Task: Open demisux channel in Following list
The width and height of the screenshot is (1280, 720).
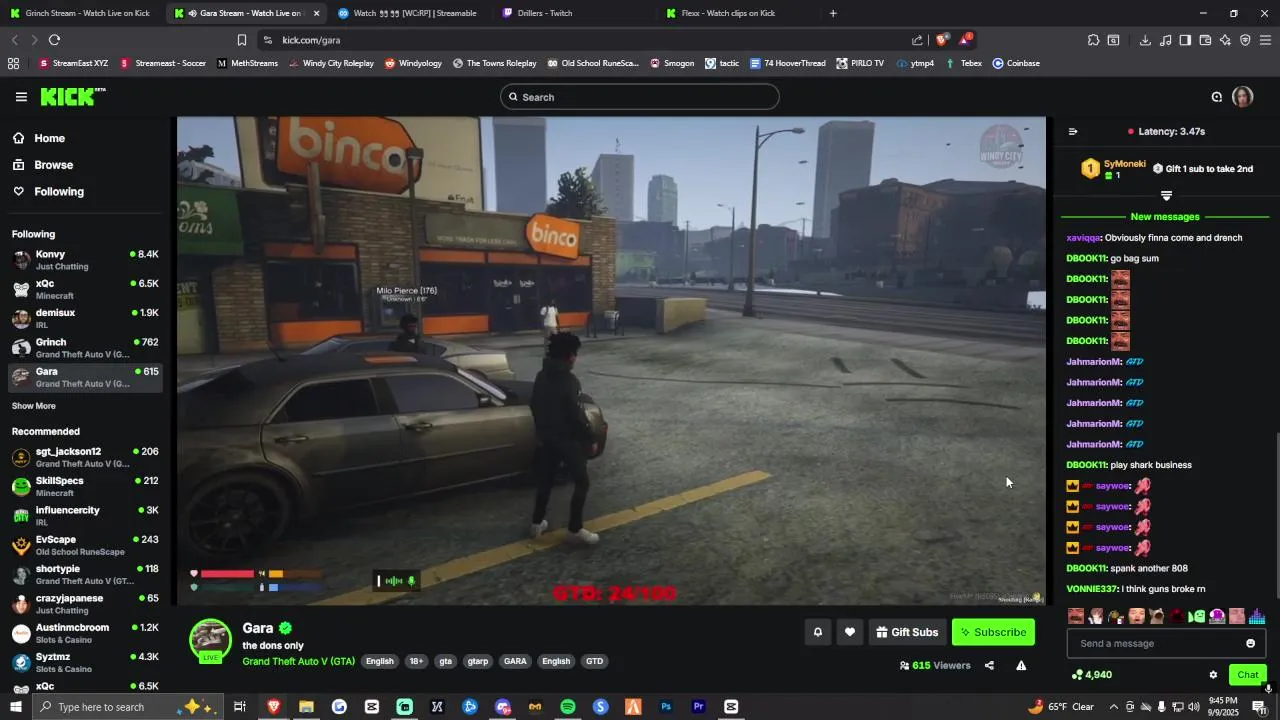Action: [x=85, y=319]
